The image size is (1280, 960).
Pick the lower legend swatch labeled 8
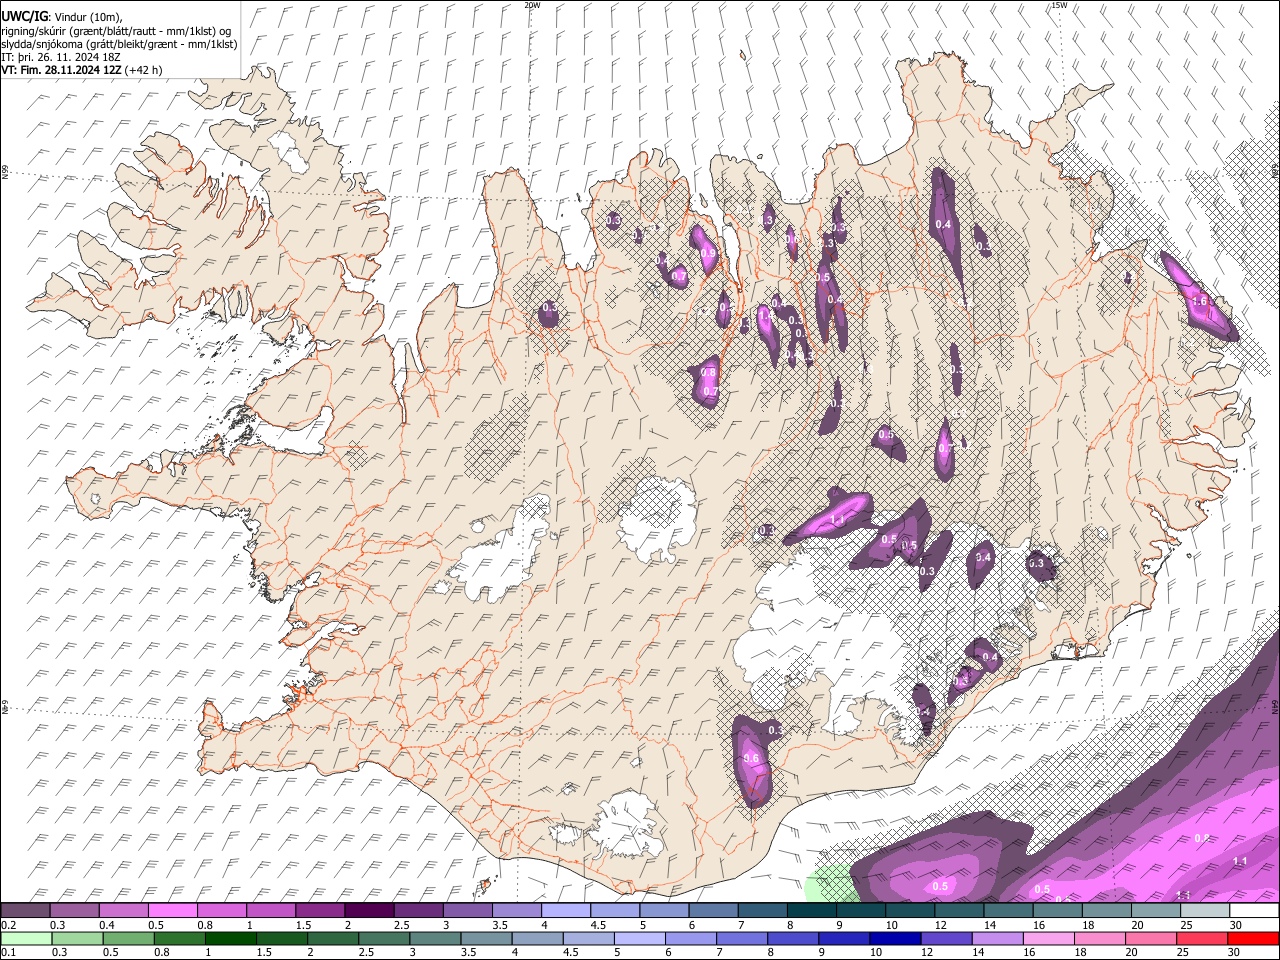click(792, 938)
